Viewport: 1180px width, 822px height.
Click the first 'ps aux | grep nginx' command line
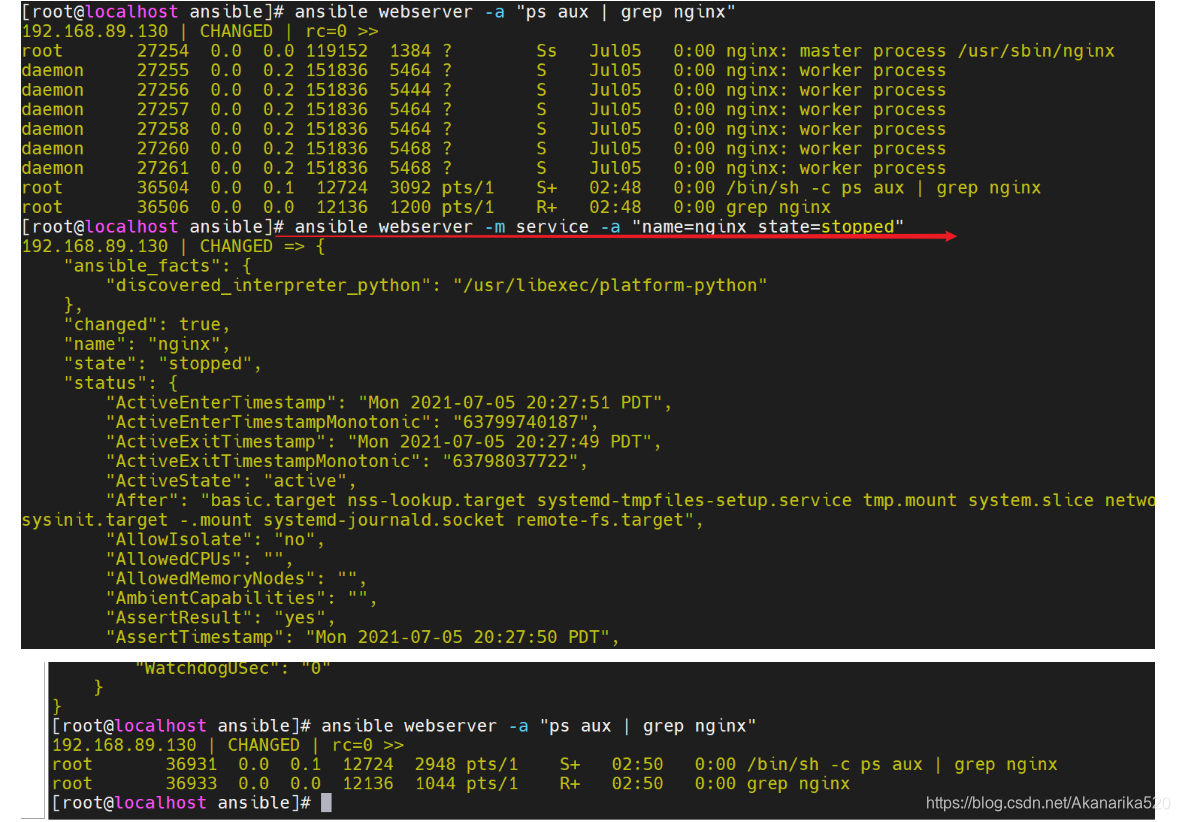pyautogui.click(x=379, y=12)
